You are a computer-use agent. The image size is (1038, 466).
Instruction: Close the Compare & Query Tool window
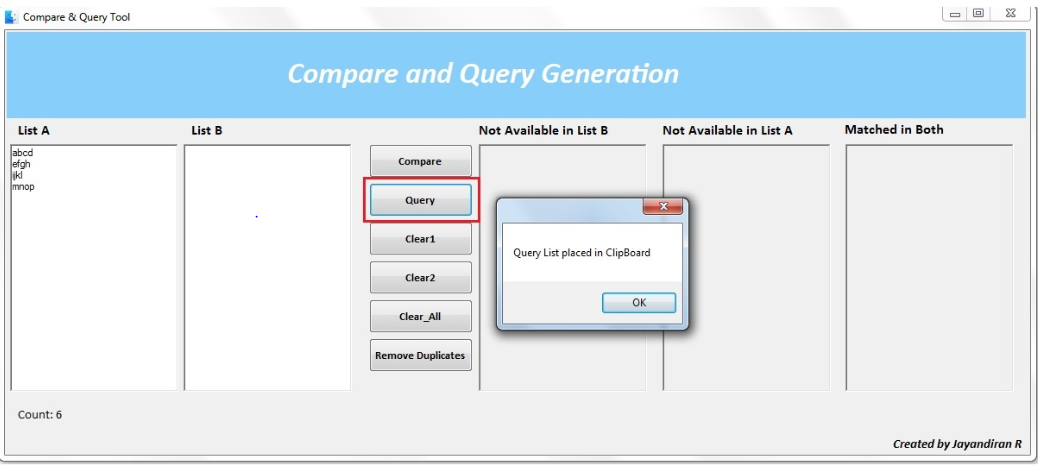coord(1010,13)
